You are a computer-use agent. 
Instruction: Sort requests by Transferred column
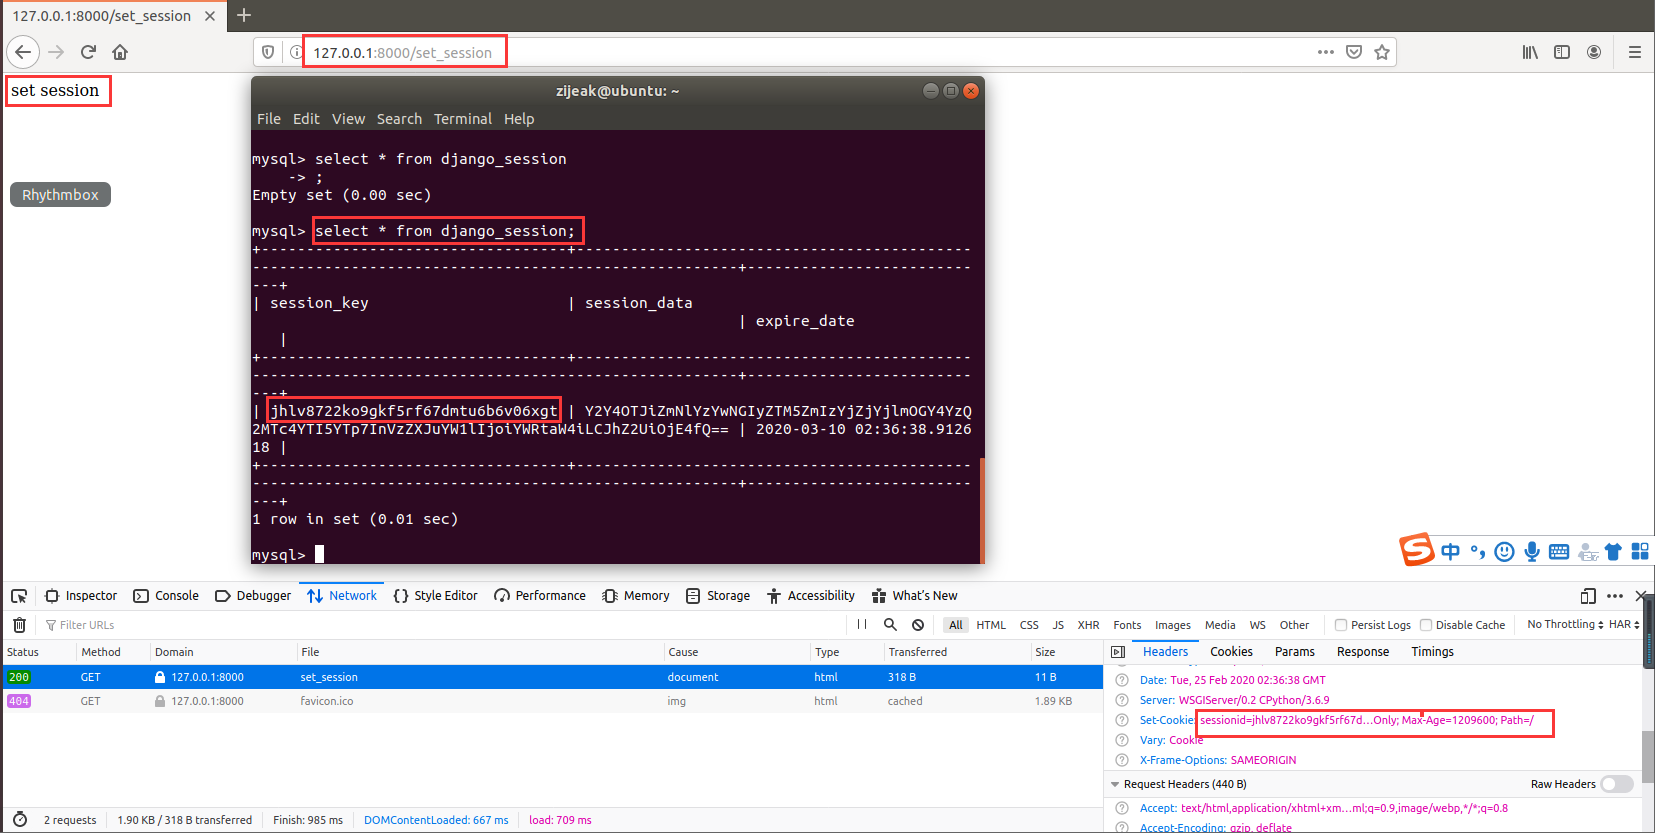coord(956,652)
